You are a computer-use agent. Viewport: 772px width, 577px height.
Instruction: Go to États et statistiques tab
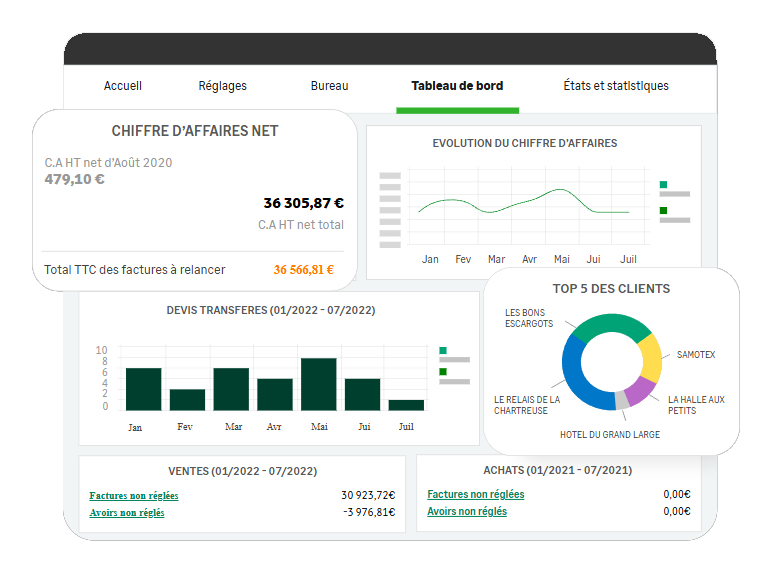pyautogui.click(x=615, y=86)
